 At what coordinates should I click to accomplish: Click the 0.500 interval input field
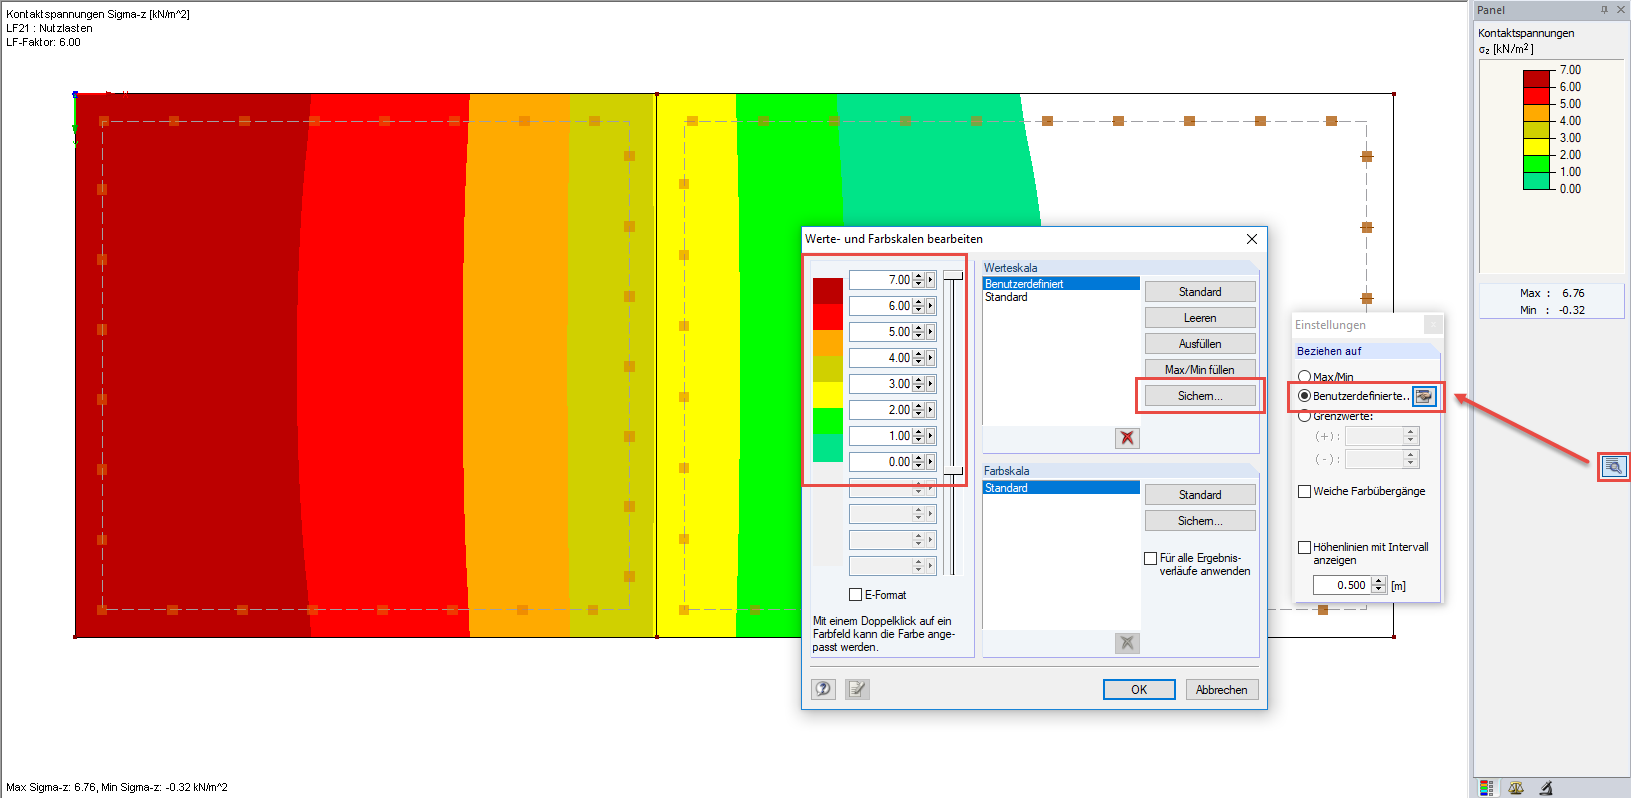point(1342,585)
